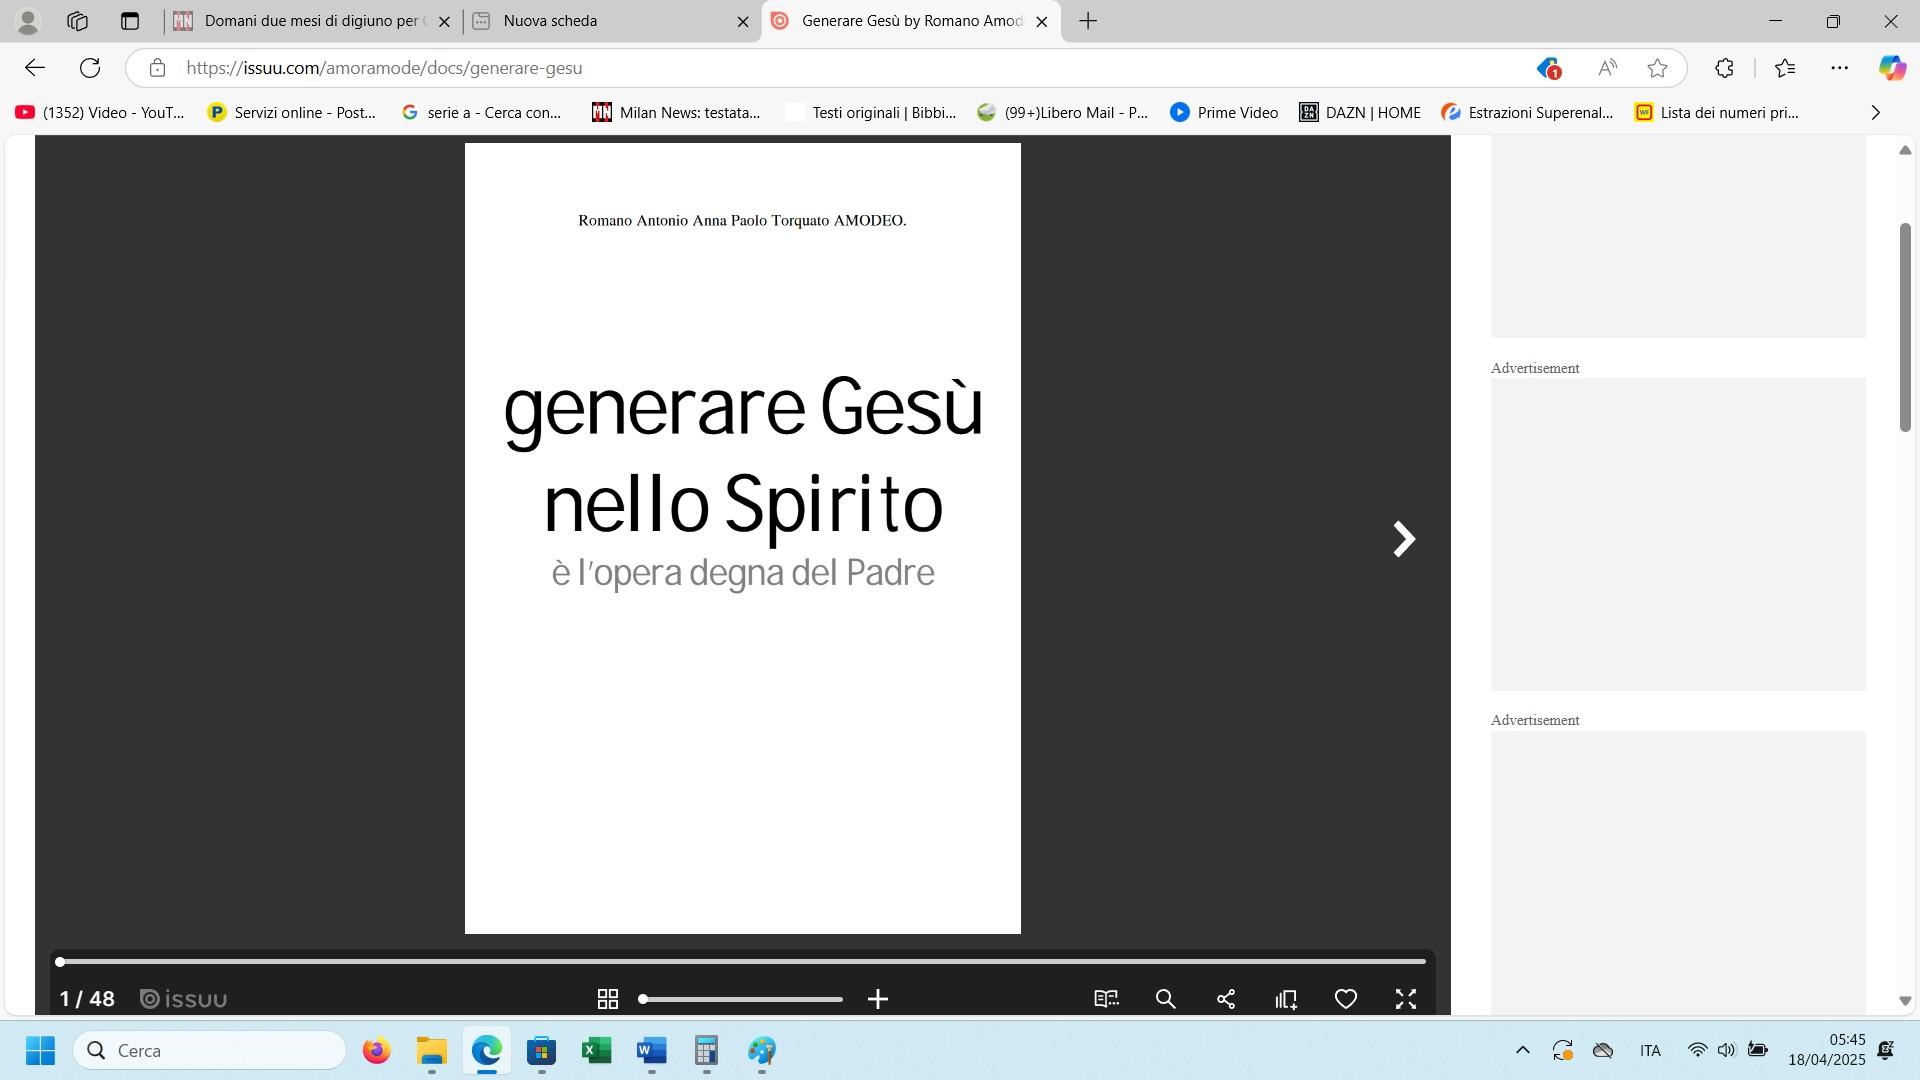Click the page progress bar

tap(742, 961)
